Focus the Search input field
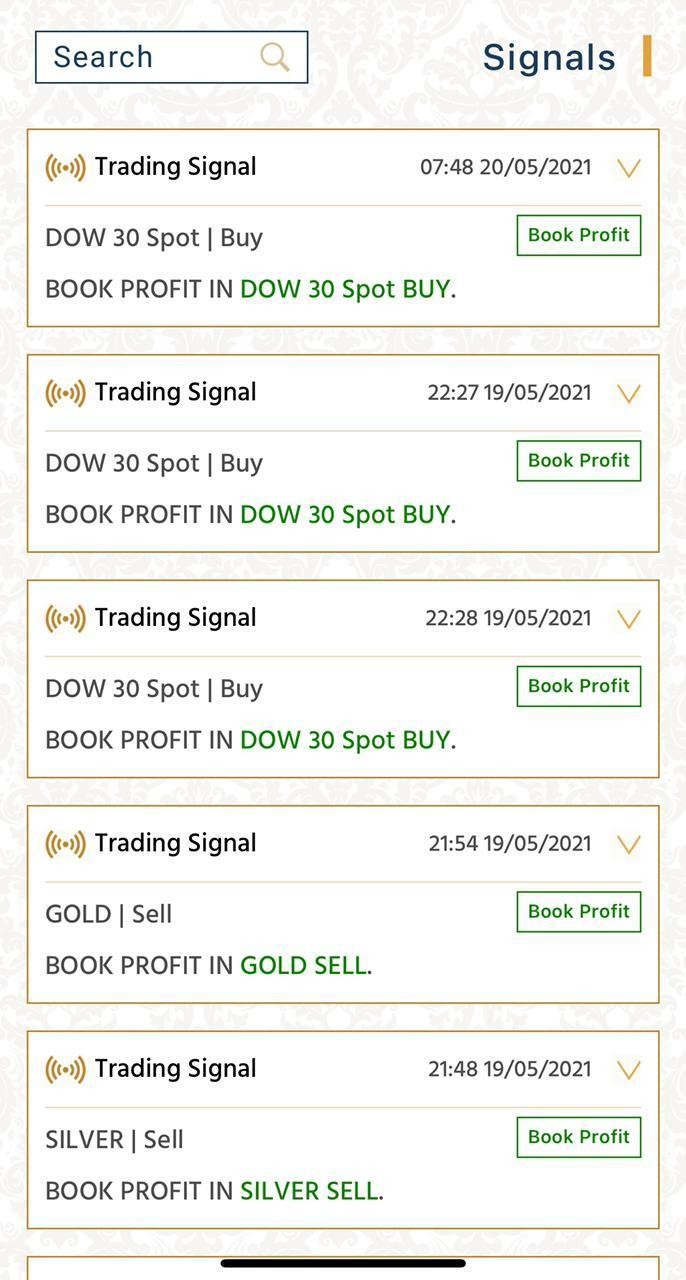The width and height of the screenshot is (686, 1280). pyautogui.click(x=150, y=57)
